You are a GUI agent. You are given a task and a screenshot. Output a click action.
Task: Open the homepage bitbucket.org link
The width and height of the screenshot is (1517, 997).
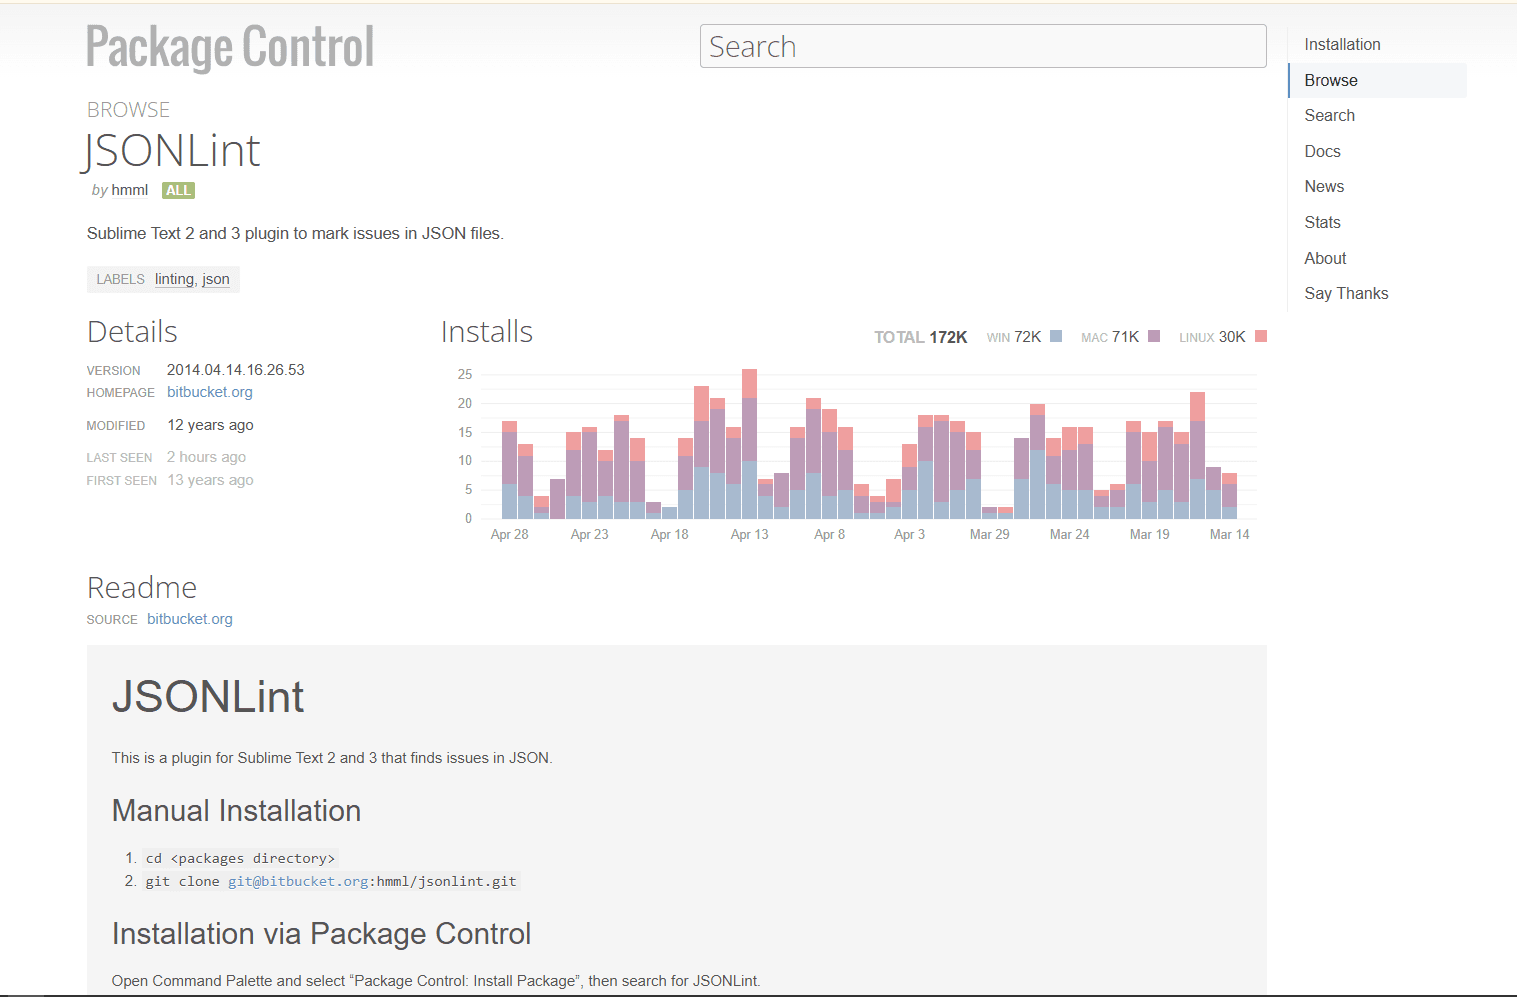point(209,392)
